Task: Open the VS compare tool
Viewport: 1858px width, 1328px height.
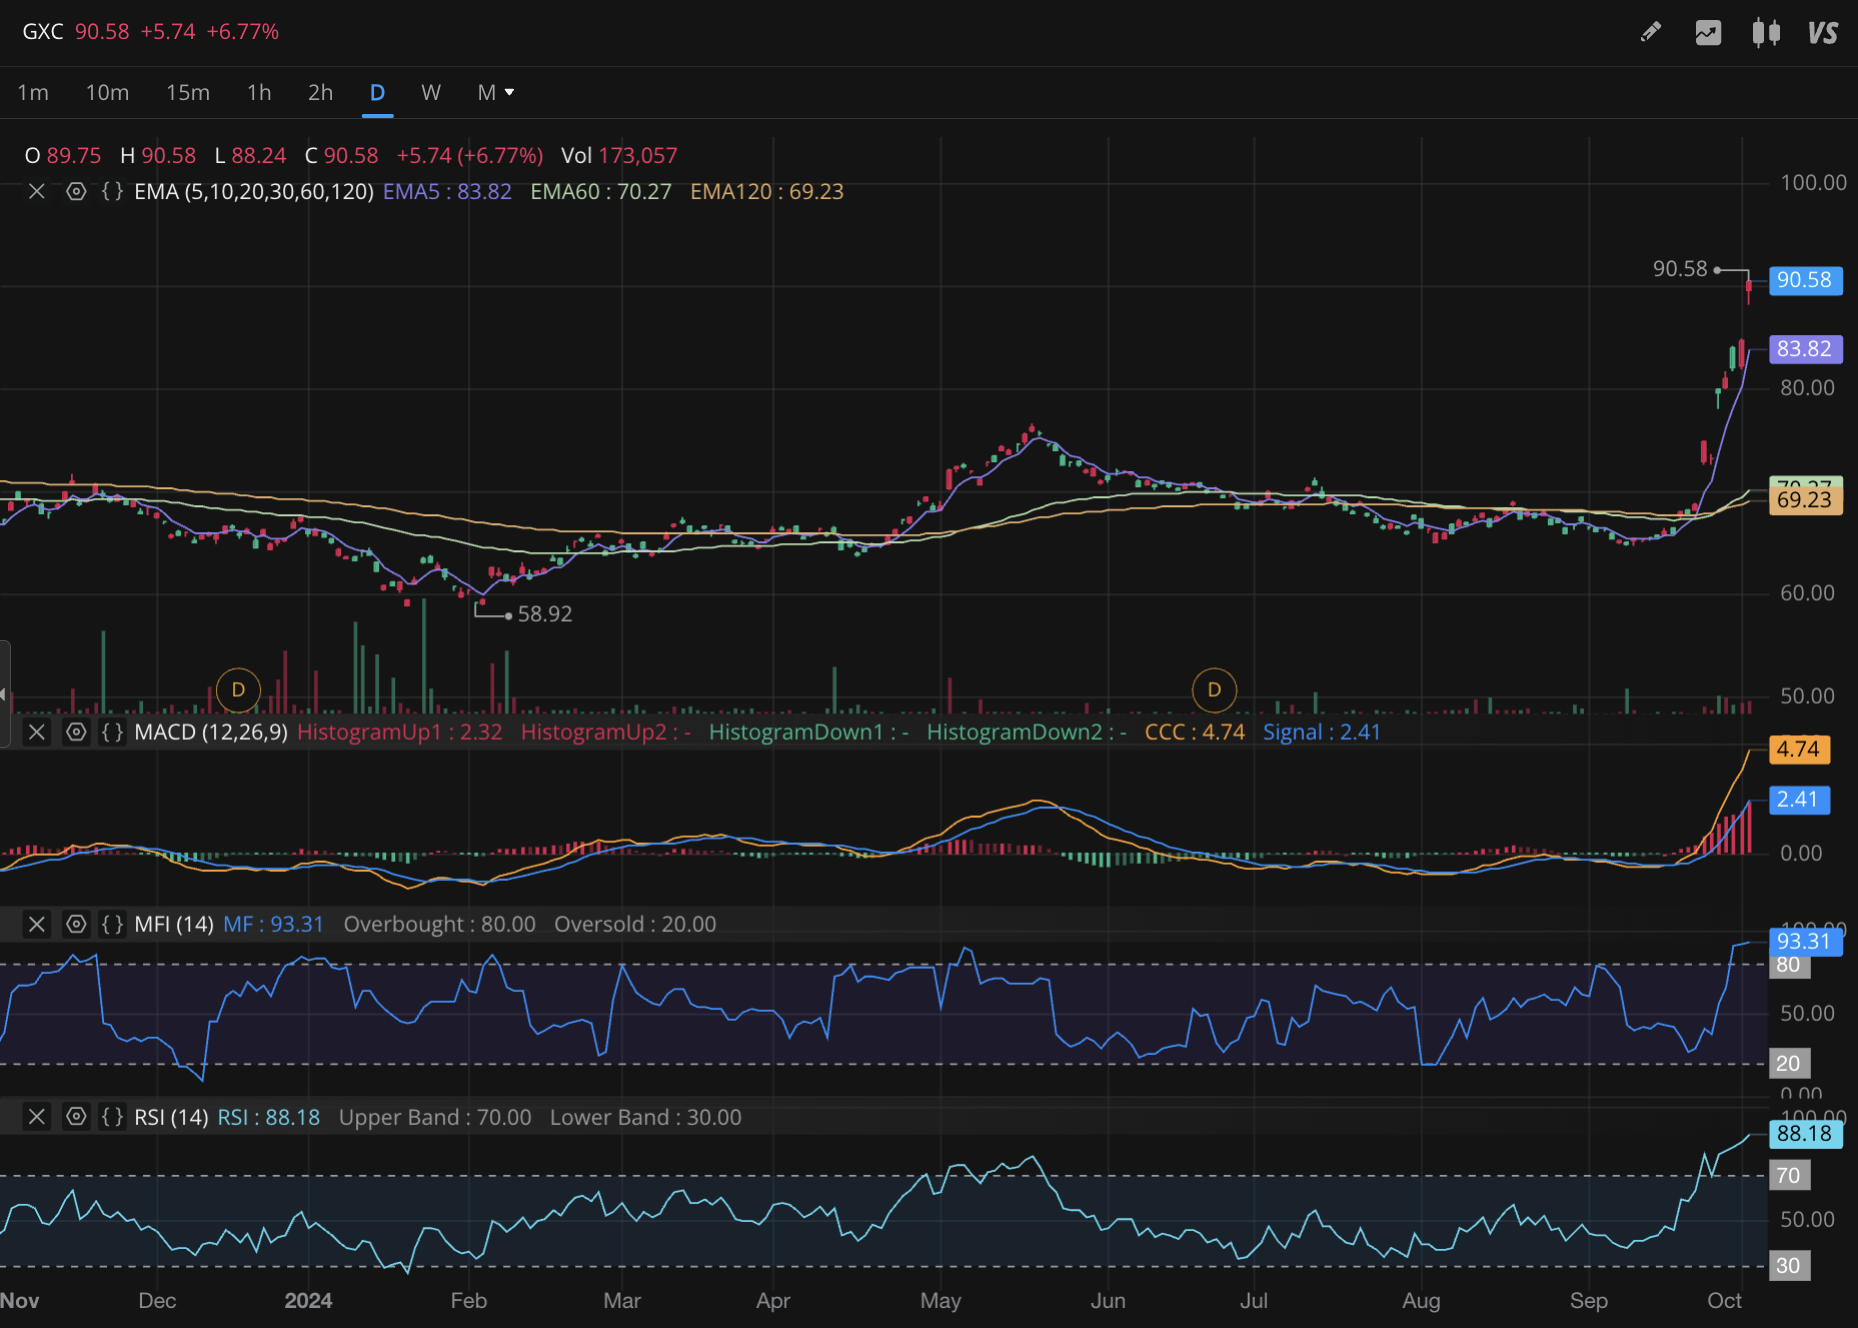Action: click(x=1823, y=33)
